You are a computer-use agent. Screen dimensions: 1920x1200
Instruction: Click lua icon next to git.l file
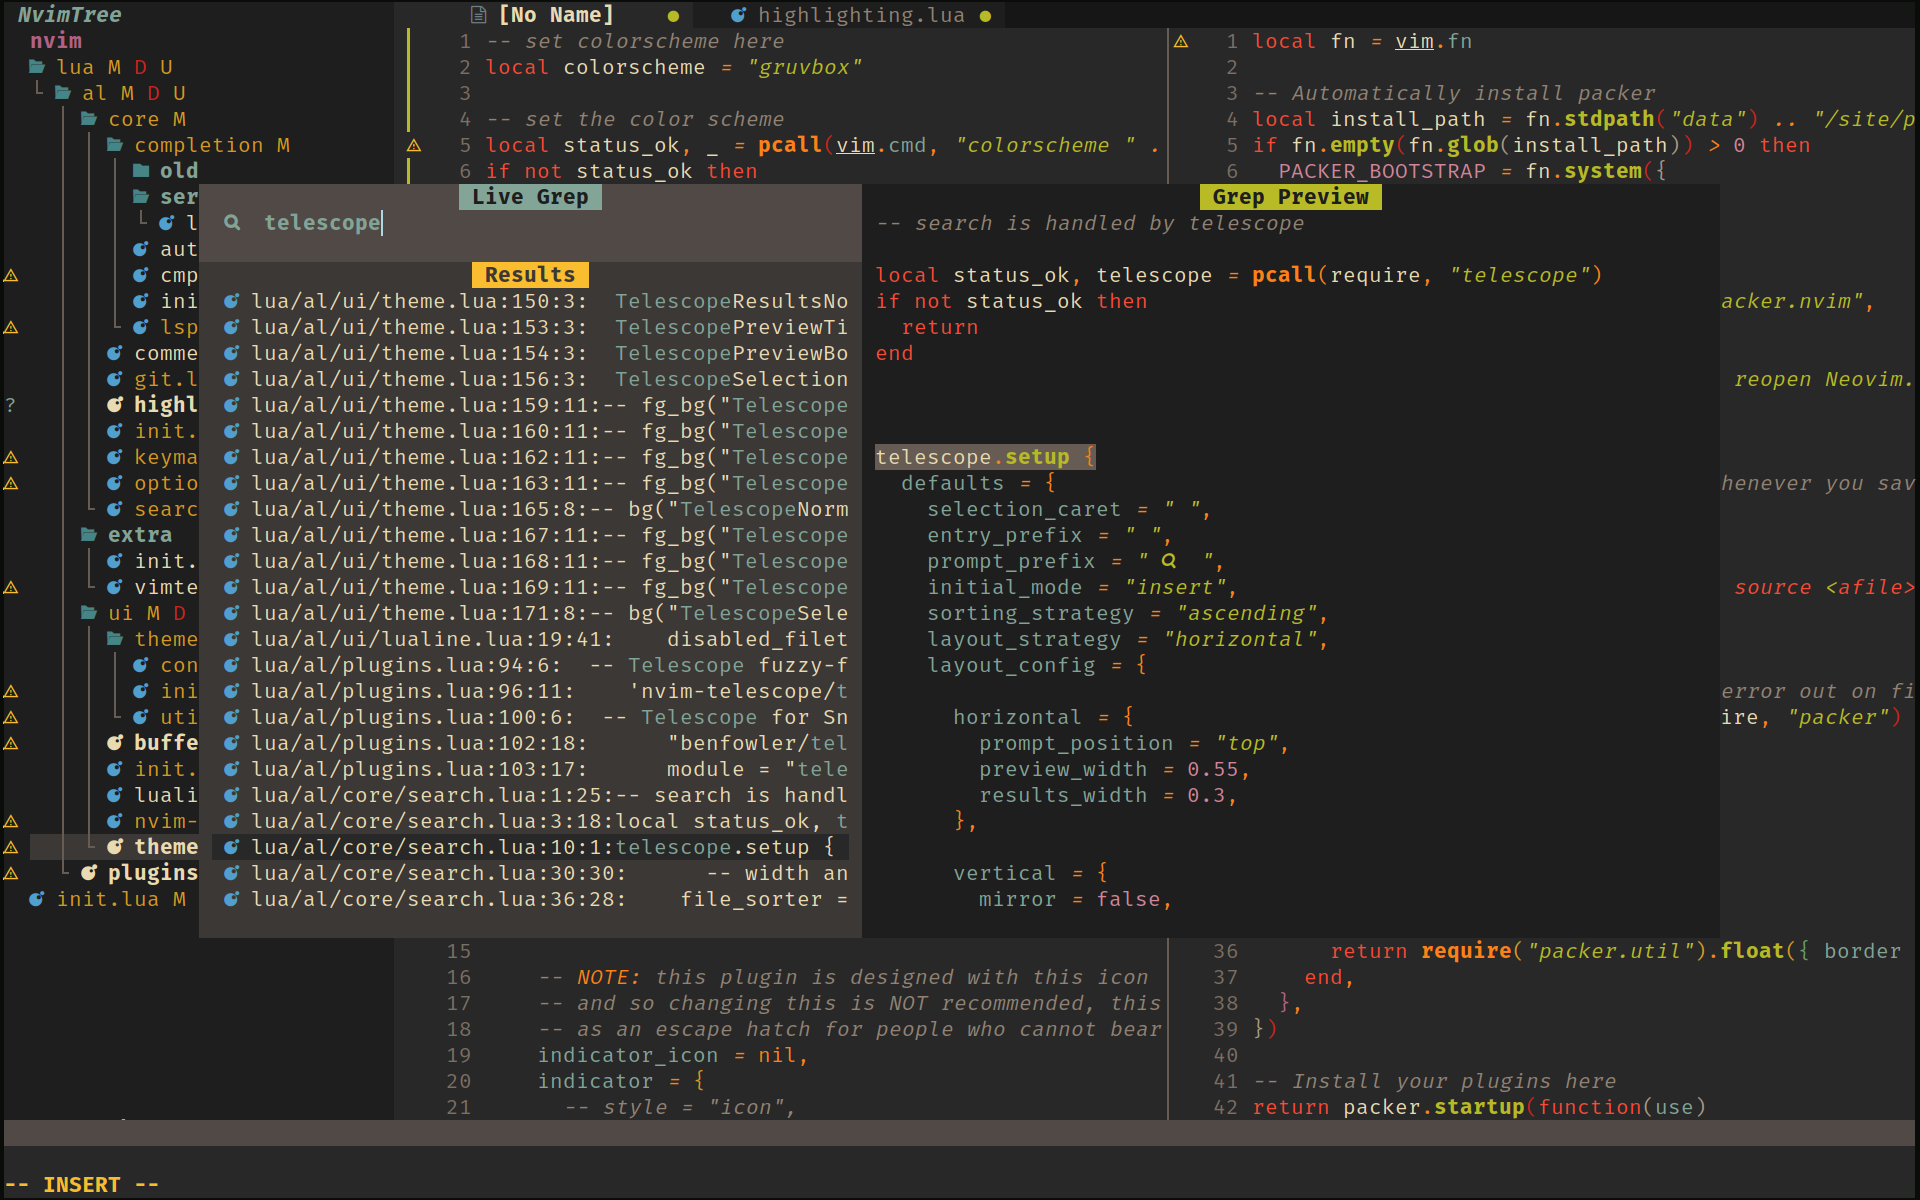click(x=115, y=379)
